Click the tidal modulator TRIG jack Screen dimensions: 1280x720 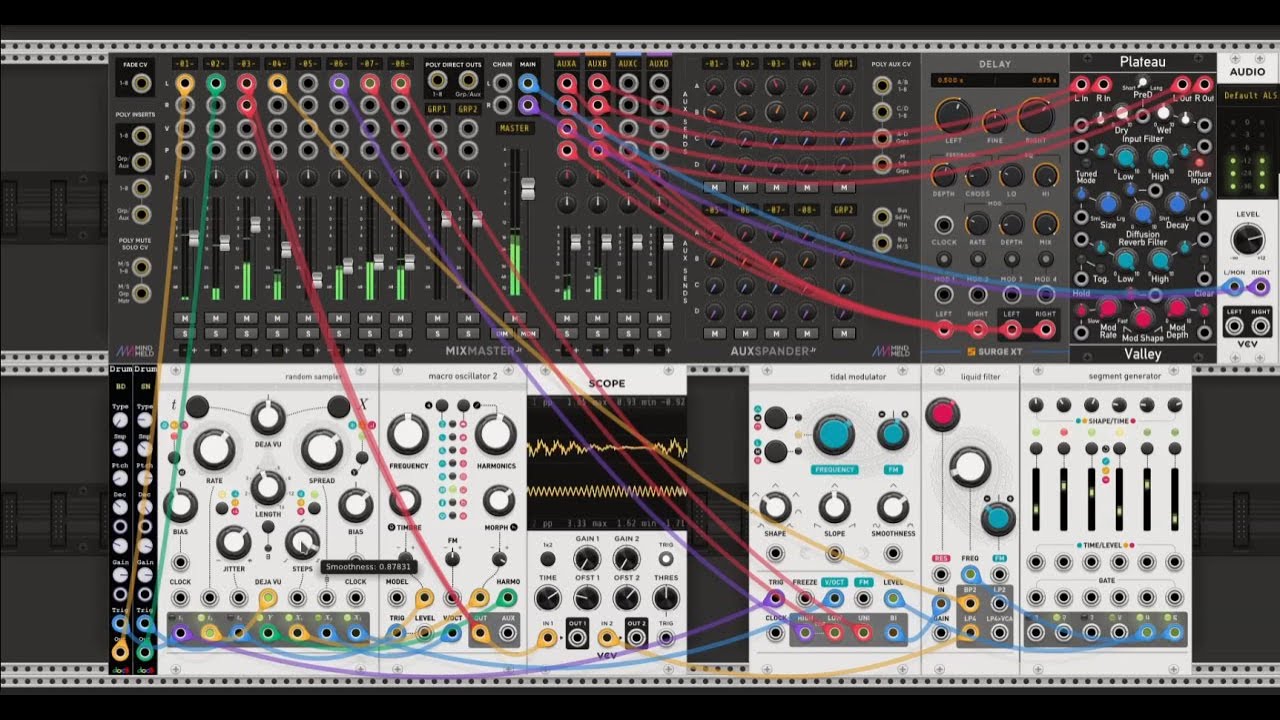tap(775, 599)
